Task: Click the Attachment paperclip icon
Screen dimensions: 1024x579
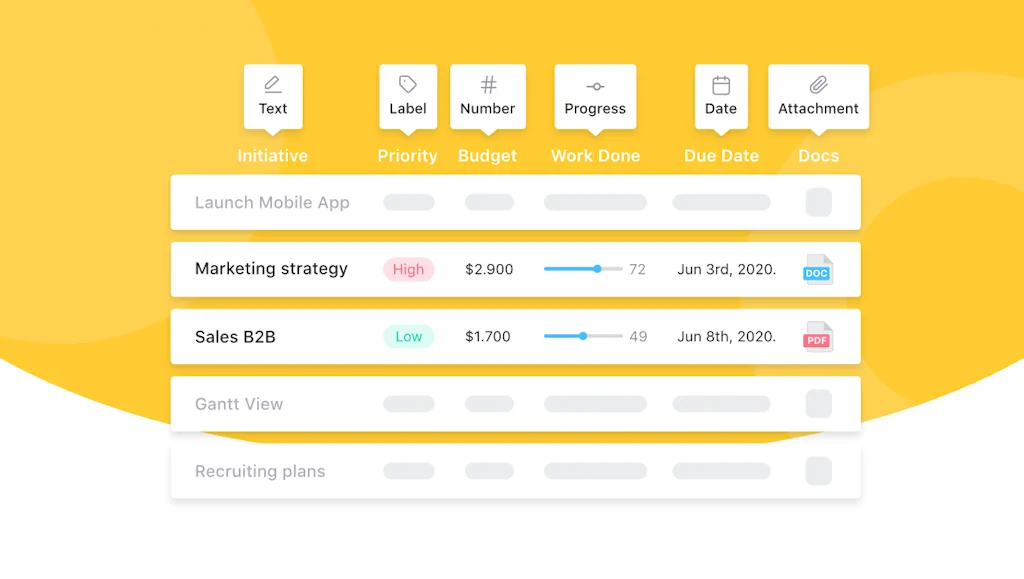Action: pos(818,85)
